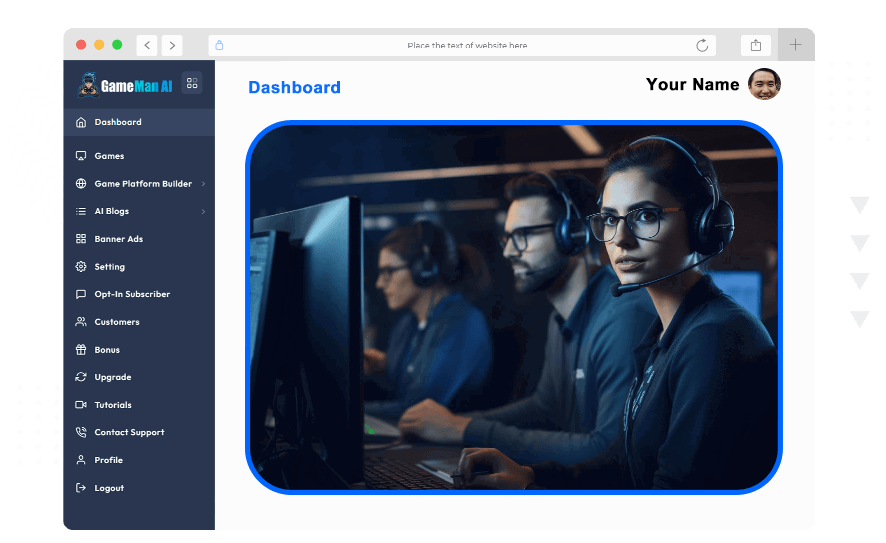Click the grid layout icon beside GameMan AI logo
The width and height of the screenshot is (886, 543).
pyautogui.click(x=192, y=84)
